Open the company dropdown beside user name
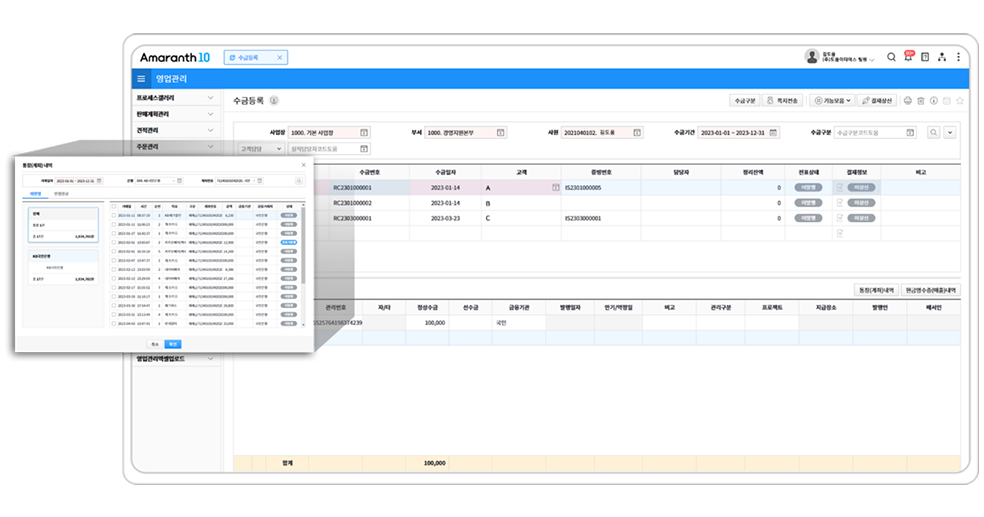984x517 pixels. pyautogui.click(x=872, y=60)
